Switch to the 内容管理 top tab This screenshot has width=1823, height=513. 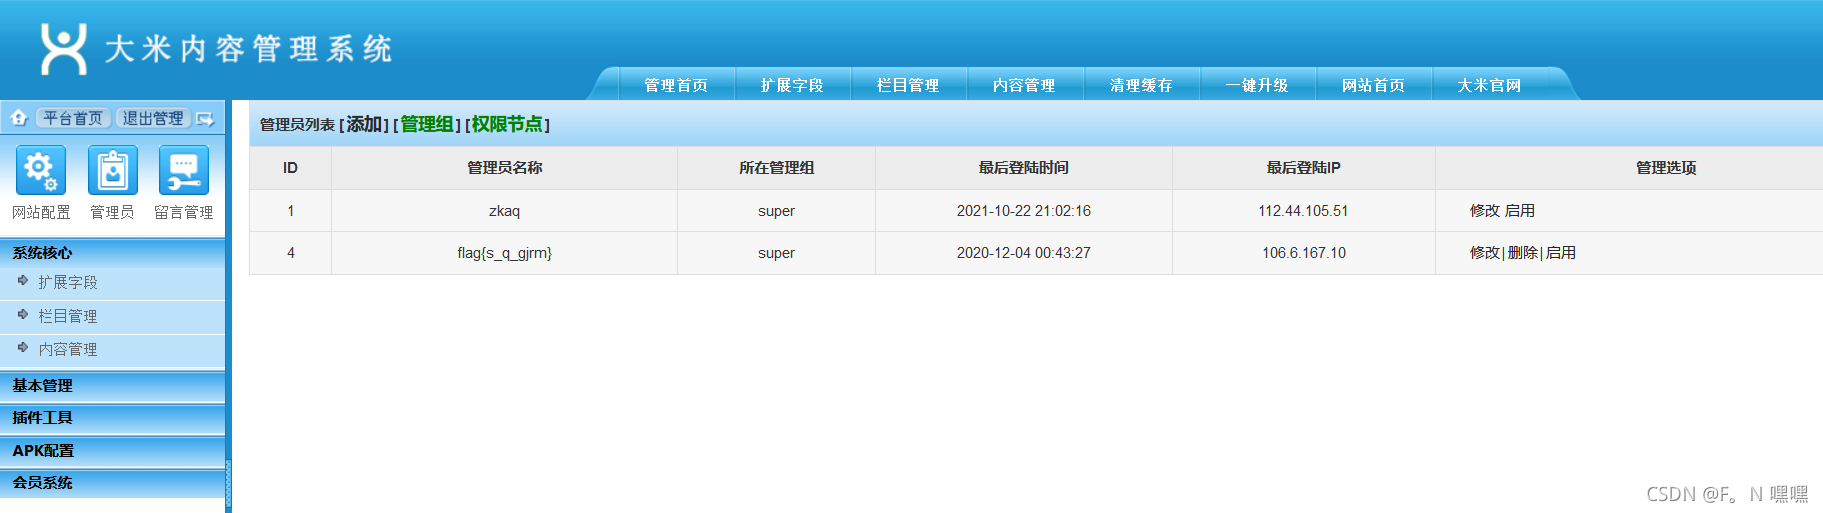(x=1024, y=85)
